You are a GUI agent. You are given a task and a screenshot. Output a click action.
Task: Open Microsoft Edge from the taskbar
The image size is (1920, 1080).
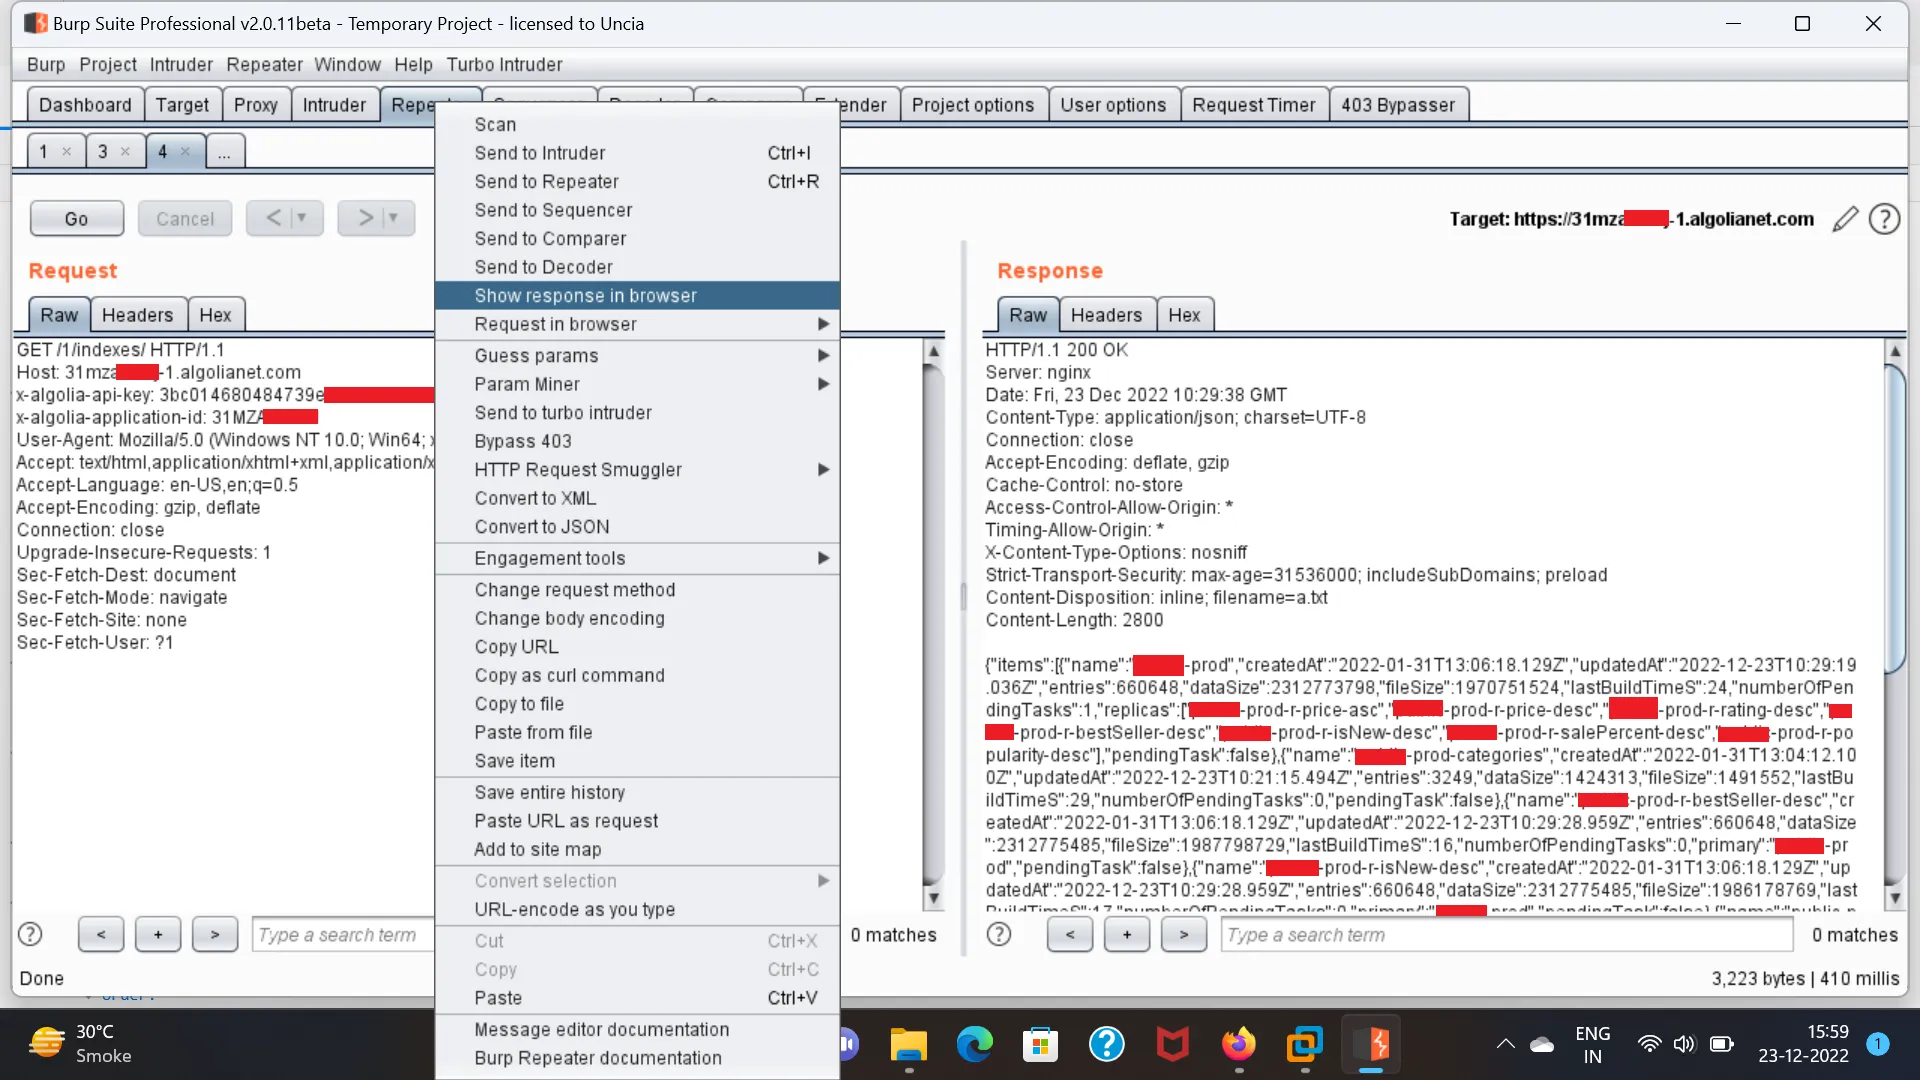pyautogui.click(x=974, y=1045)
